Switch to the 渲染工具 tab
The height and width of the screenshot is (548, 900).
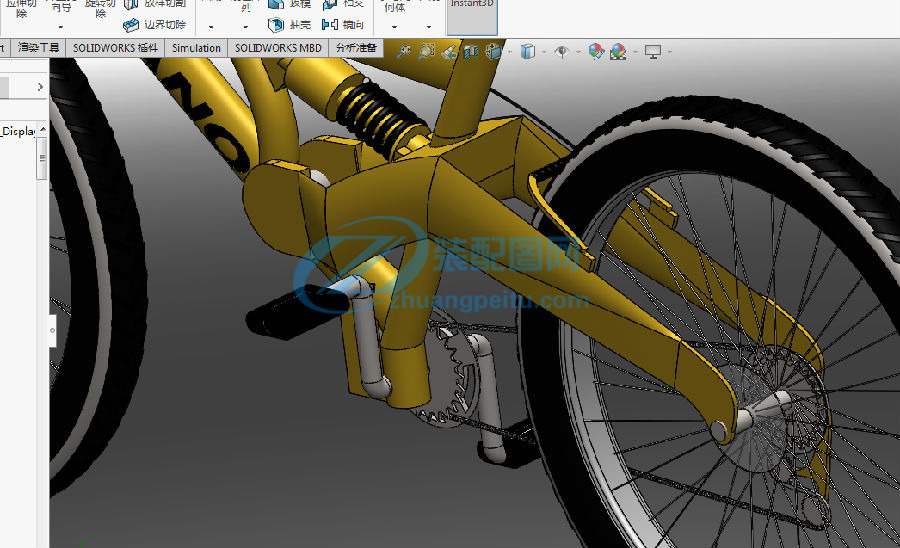tap(38, 48)
